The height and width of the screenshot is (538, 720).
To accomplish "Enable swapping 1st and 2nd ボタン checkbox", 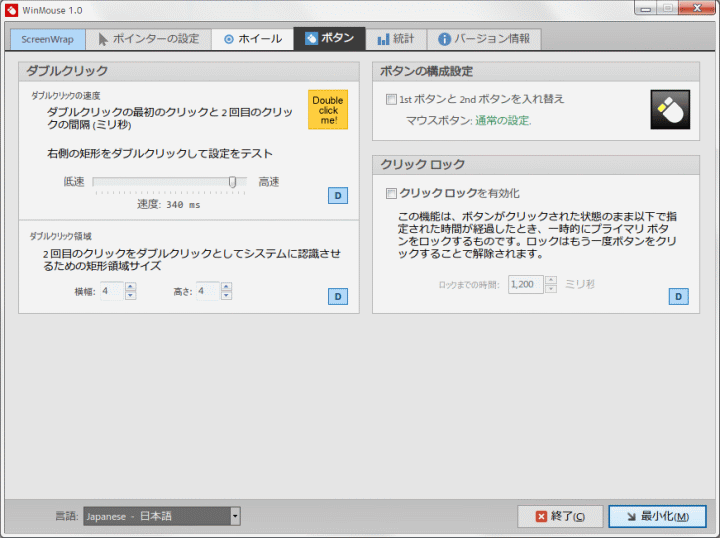I will click(391, 99).
